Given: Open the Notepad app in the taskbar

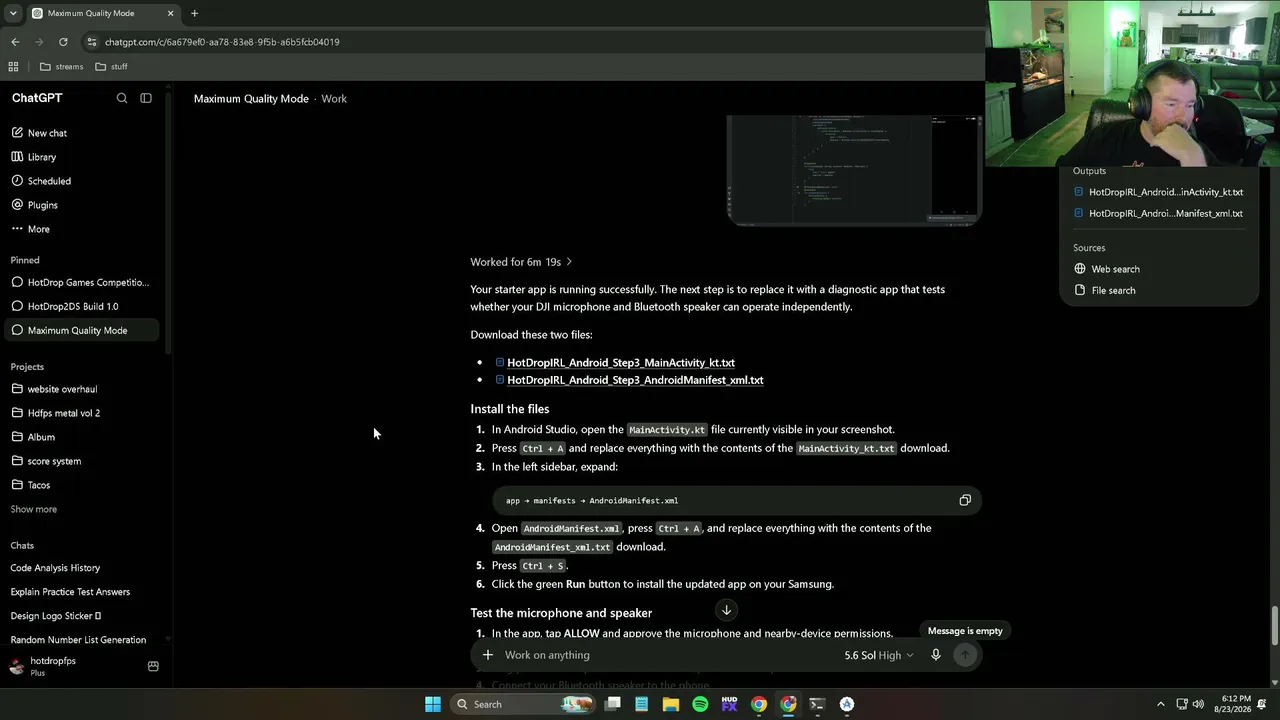Looking at the screenshot, I should click(x=642, y=704).
